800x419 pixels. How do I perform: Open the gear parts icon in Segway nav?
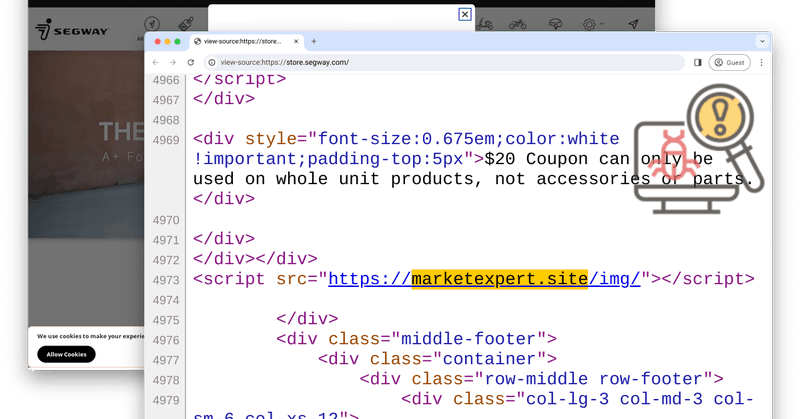click(589, 24)
